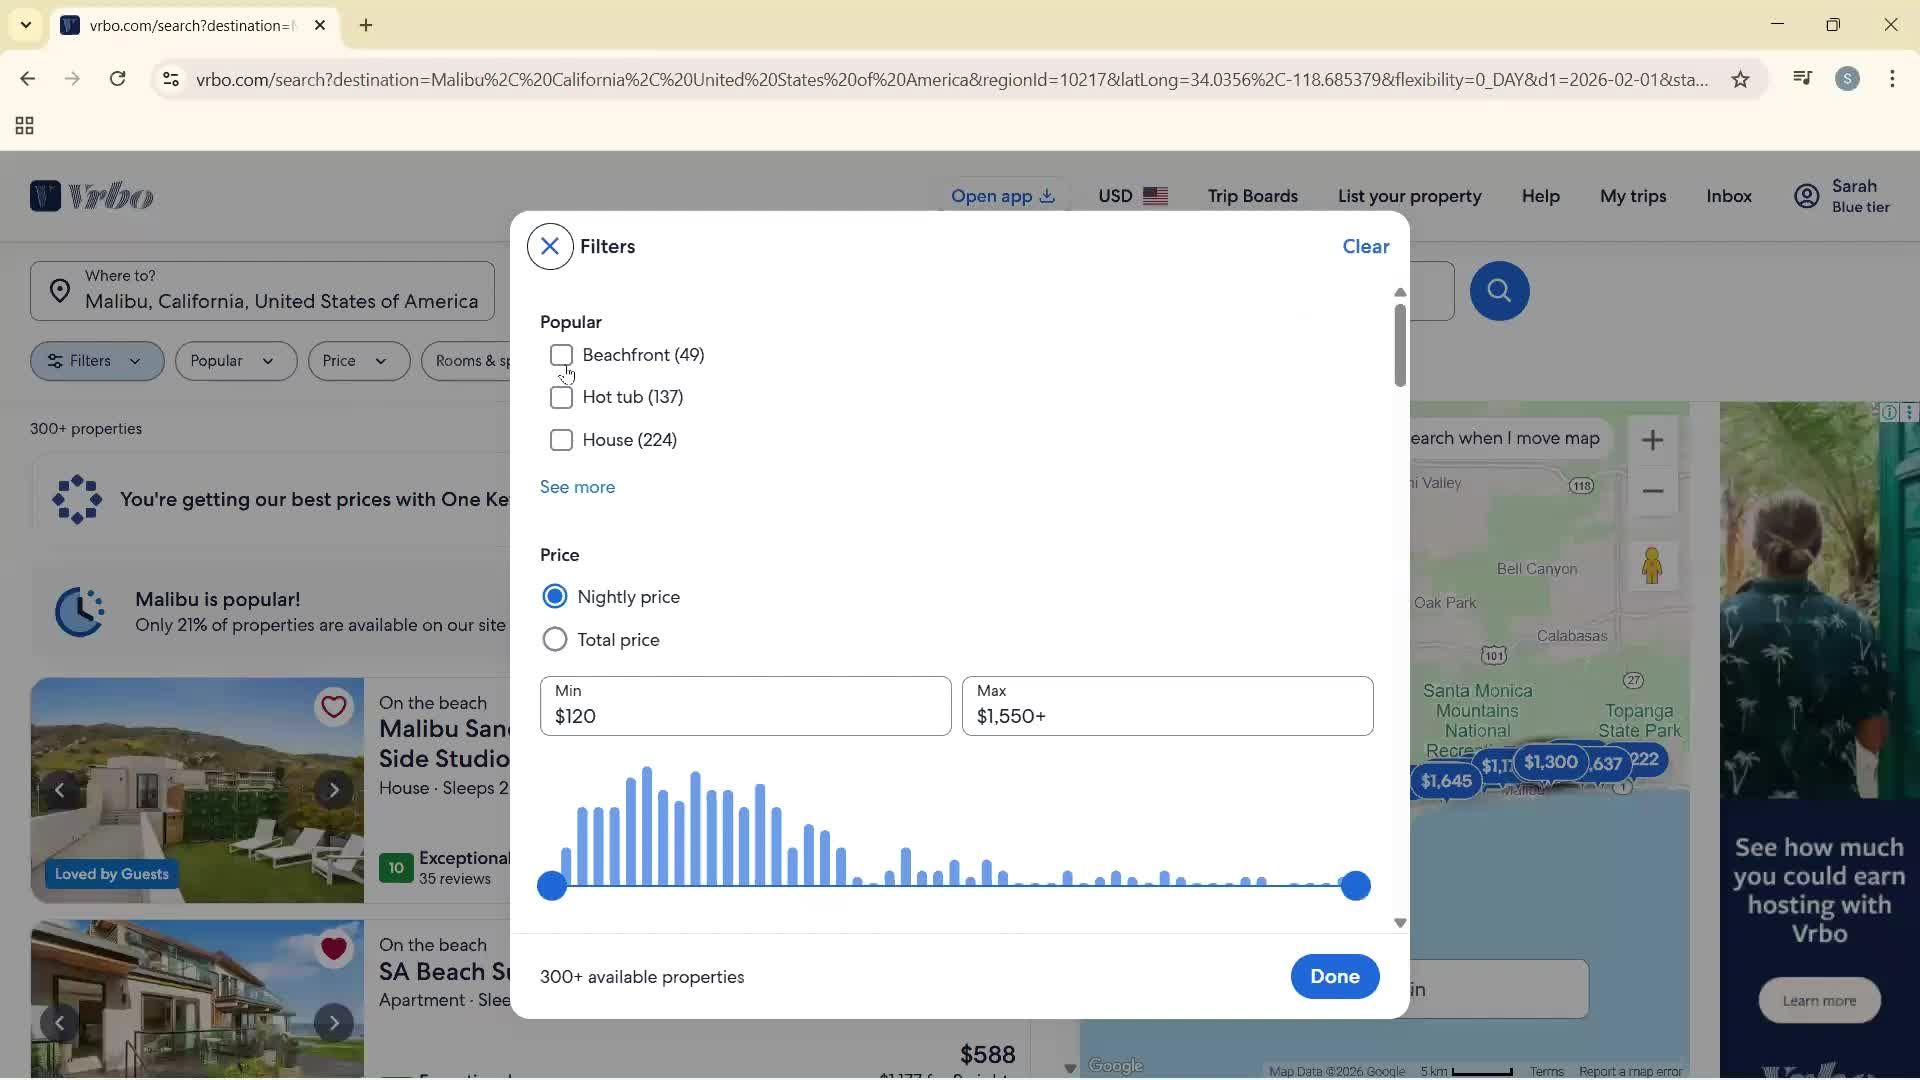The width and height of the screenshot is (1920, 1080).
Task: Click the Street View pegman icon
Action: [1652, 566]
